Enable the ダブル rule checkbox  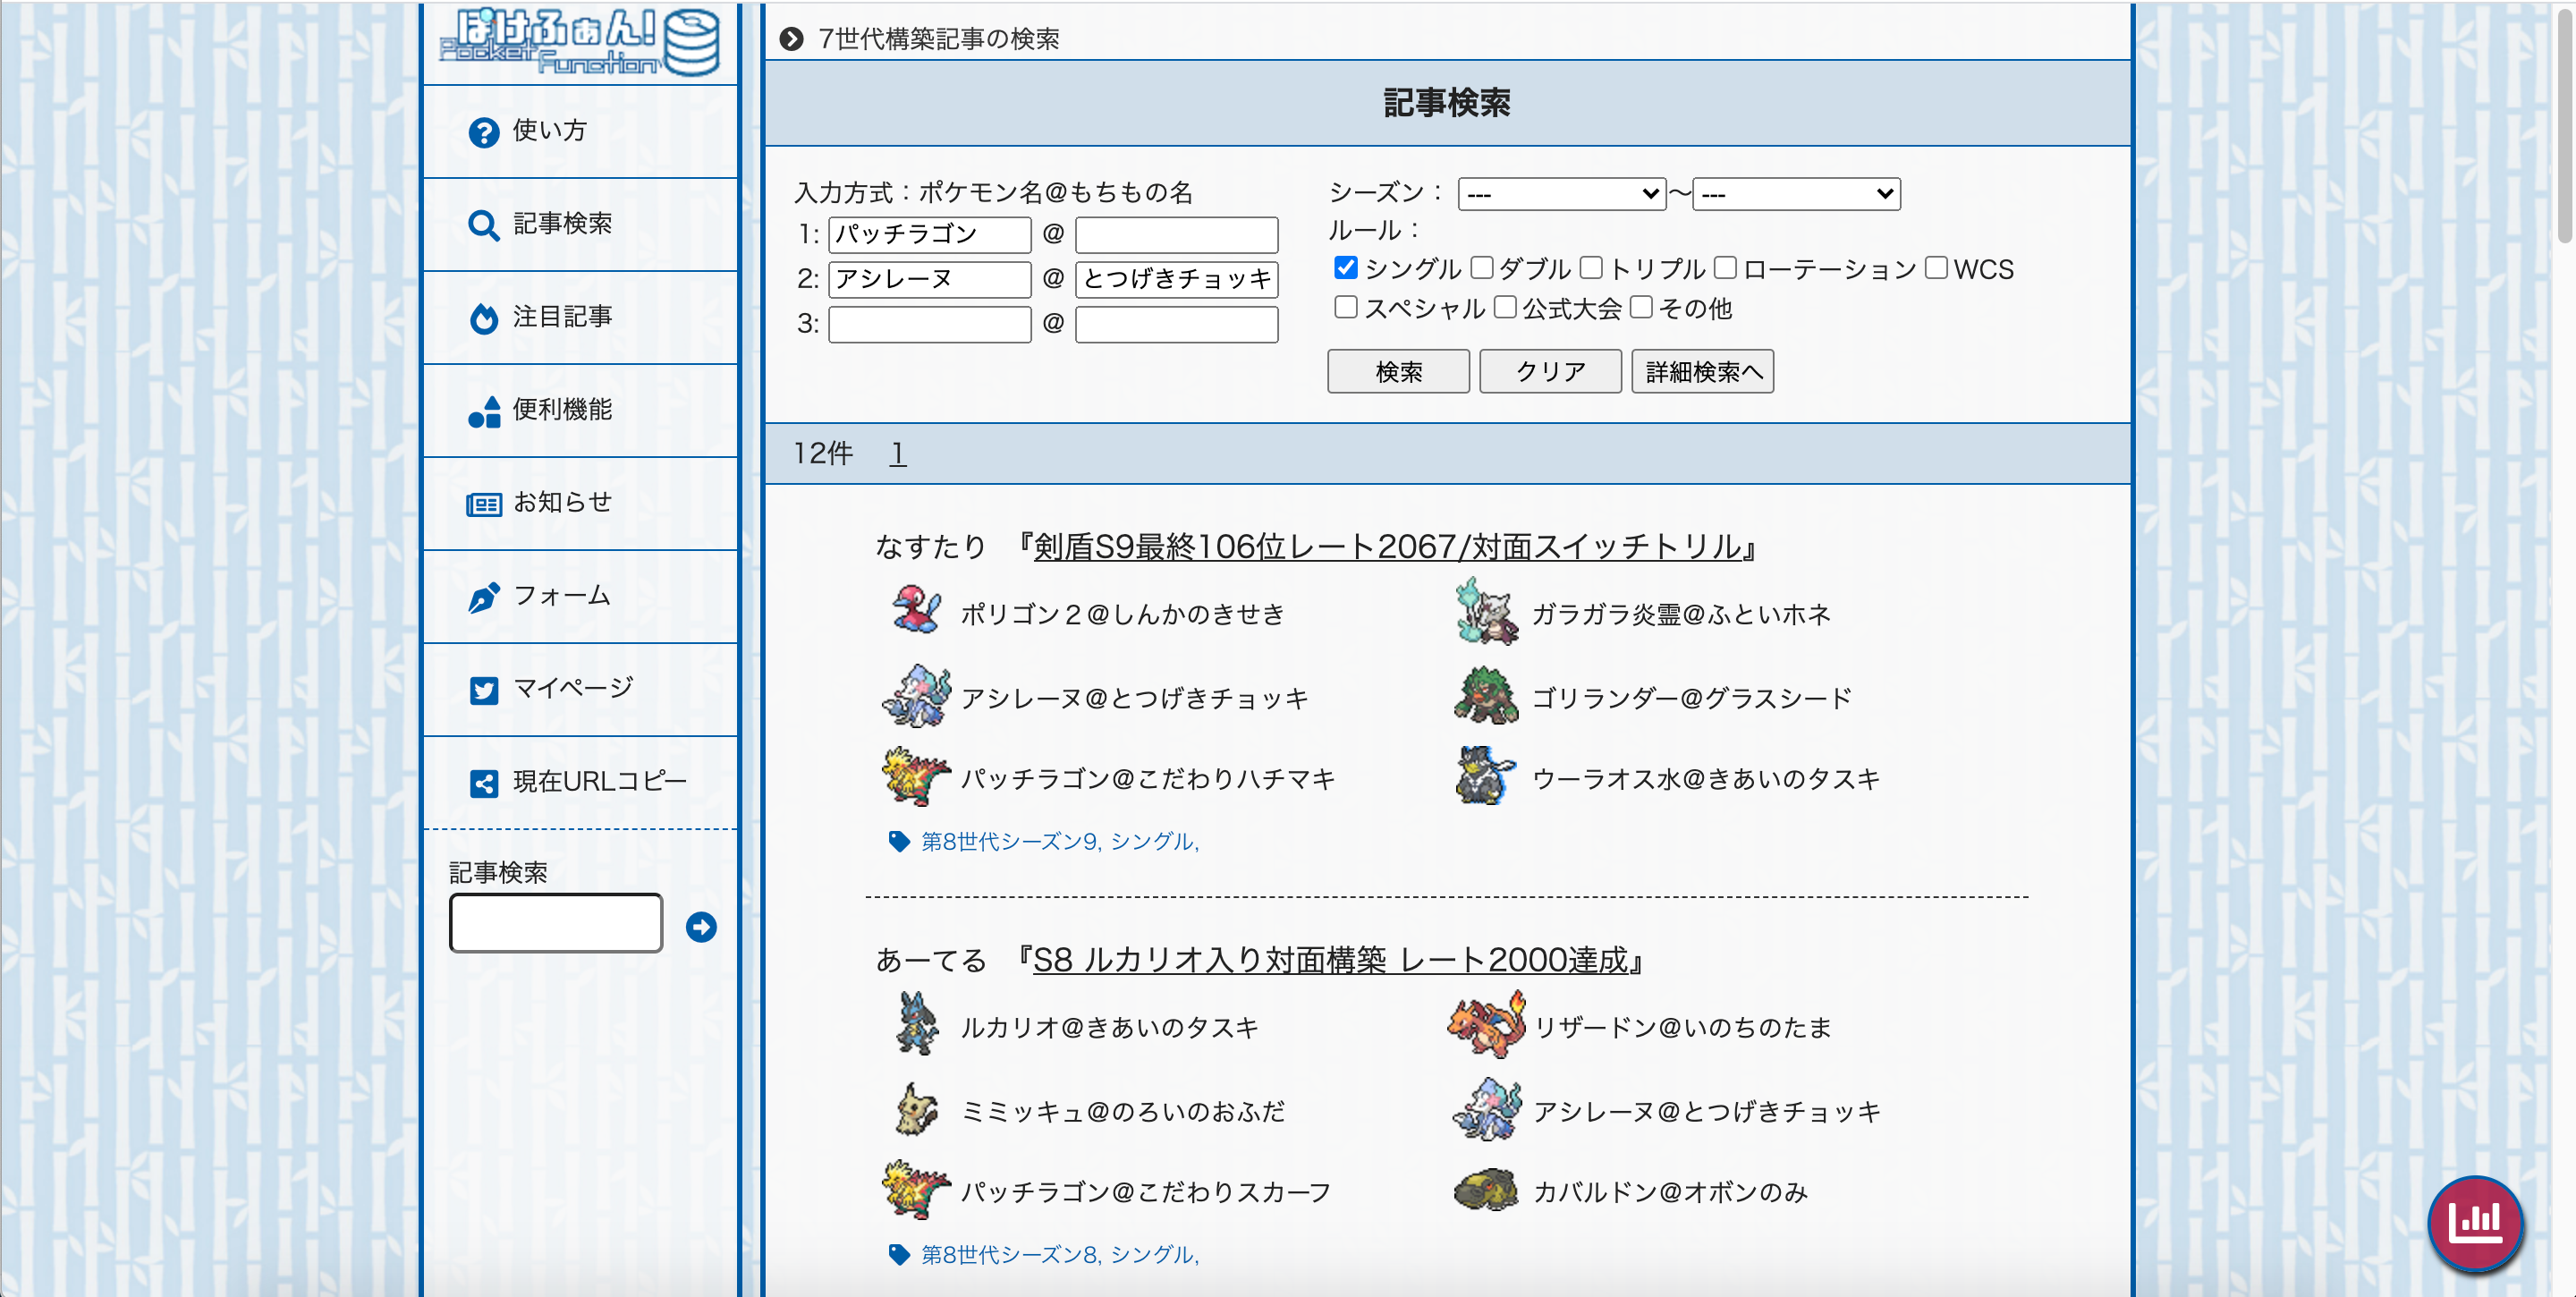coord(1481,268)
